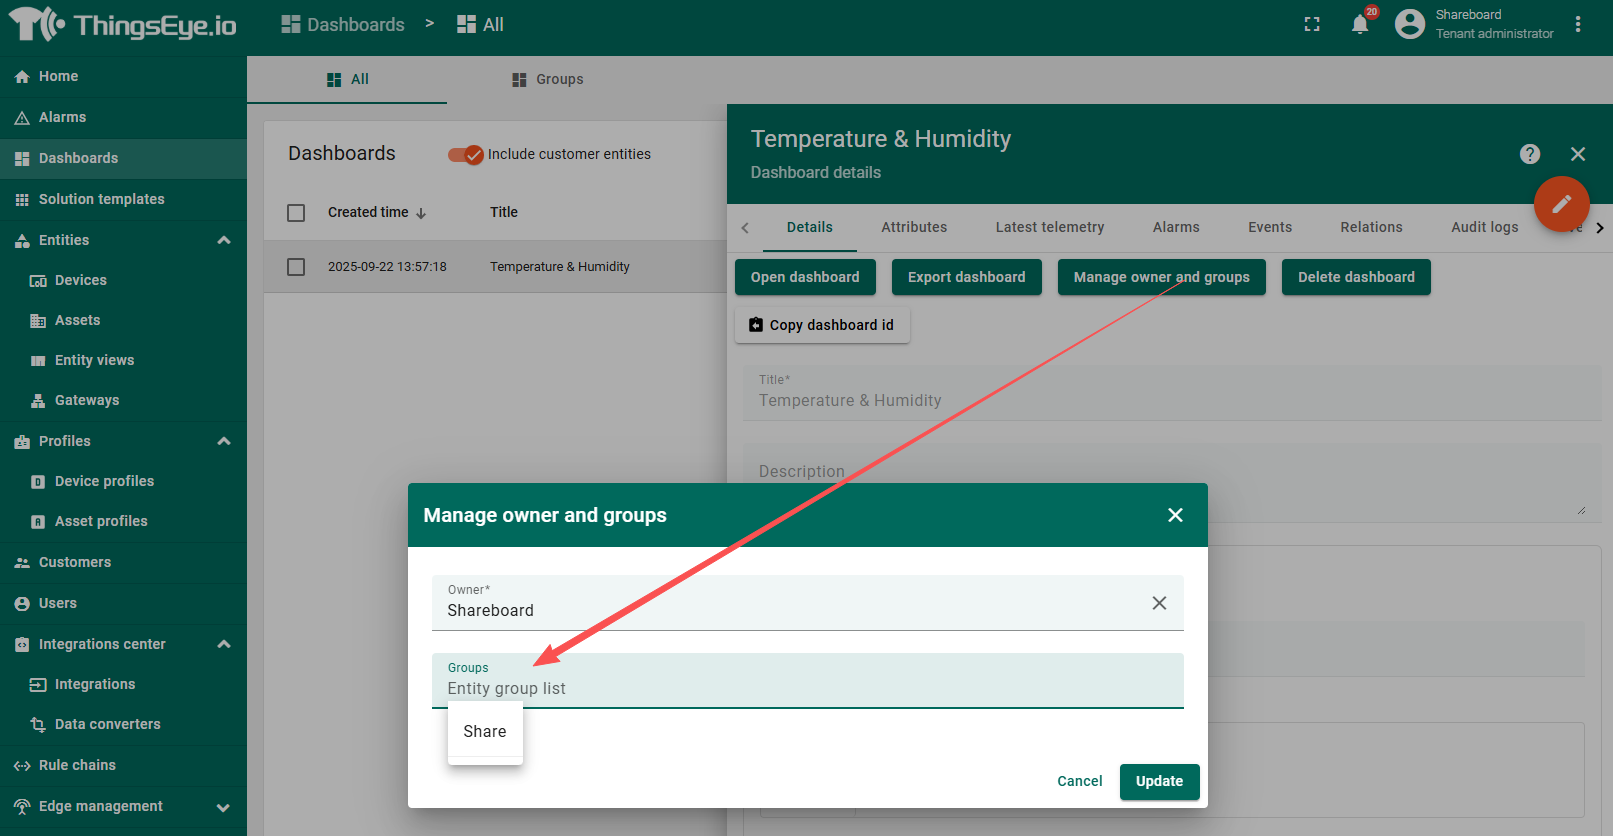Disable Include customer entities toggle

click(466, 154)
